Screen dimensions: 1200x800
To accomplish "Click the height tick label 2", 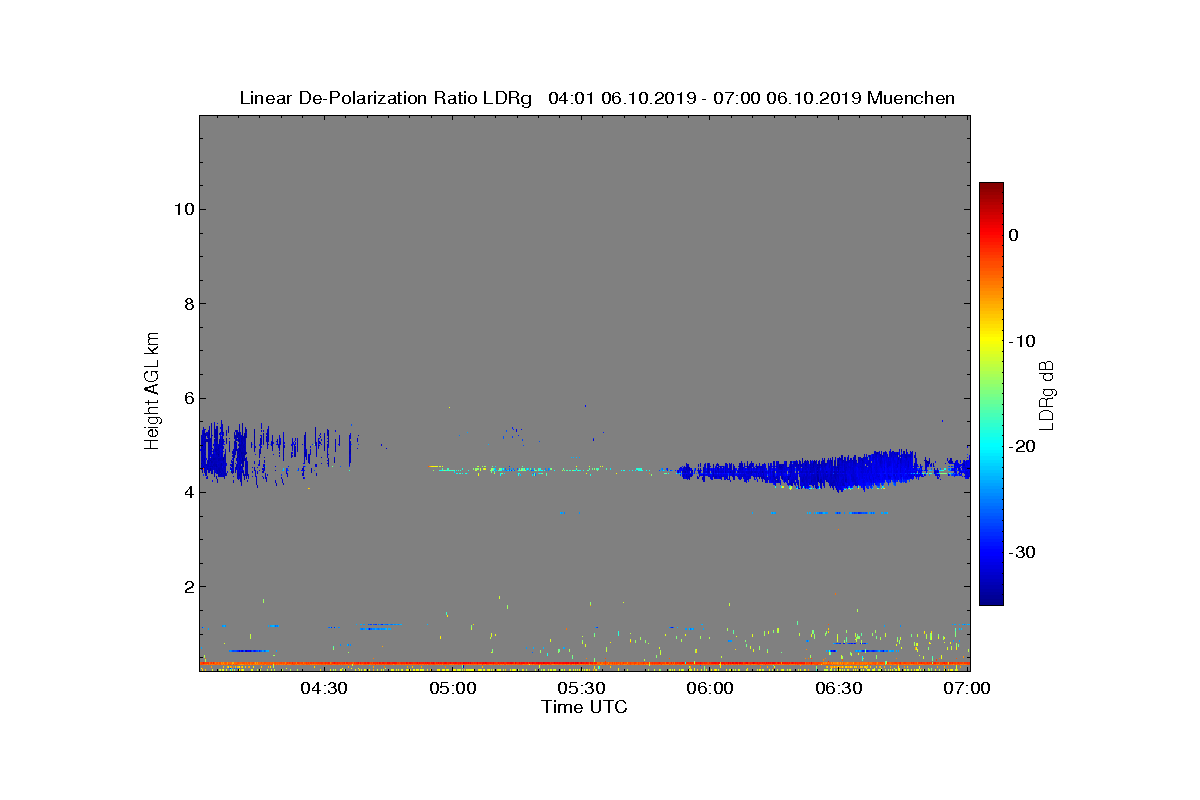I will [187, 586].
